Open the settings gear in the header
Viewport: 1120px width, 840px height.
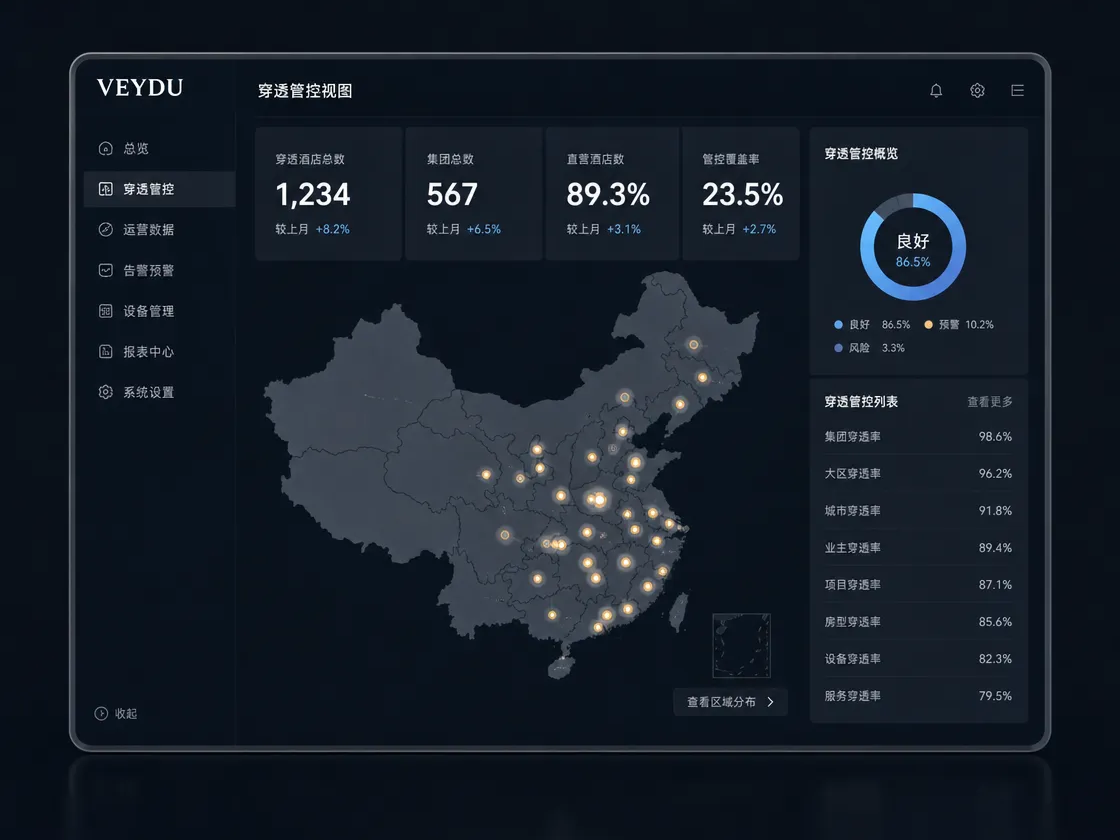[x=977, y=91]
